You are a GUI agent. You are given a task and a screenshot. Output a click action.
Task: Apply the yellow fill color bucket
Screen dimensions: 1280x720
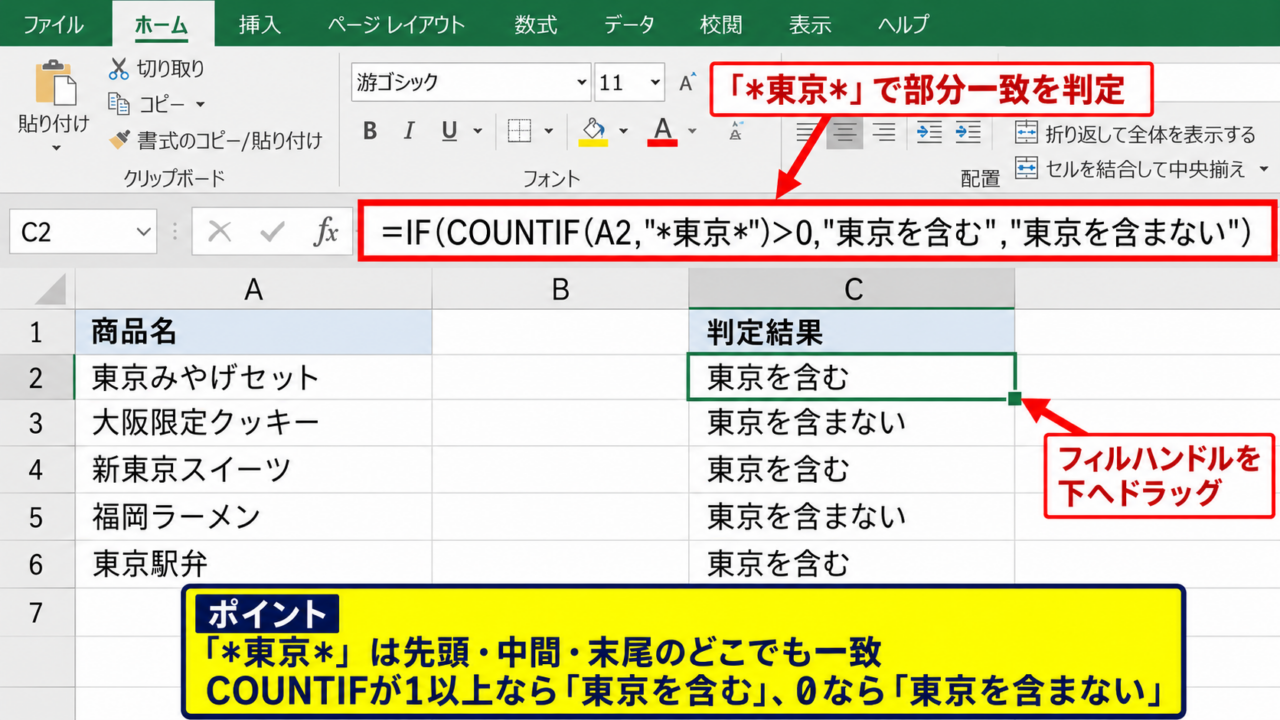pyautogui.click(x=594, y=131)
